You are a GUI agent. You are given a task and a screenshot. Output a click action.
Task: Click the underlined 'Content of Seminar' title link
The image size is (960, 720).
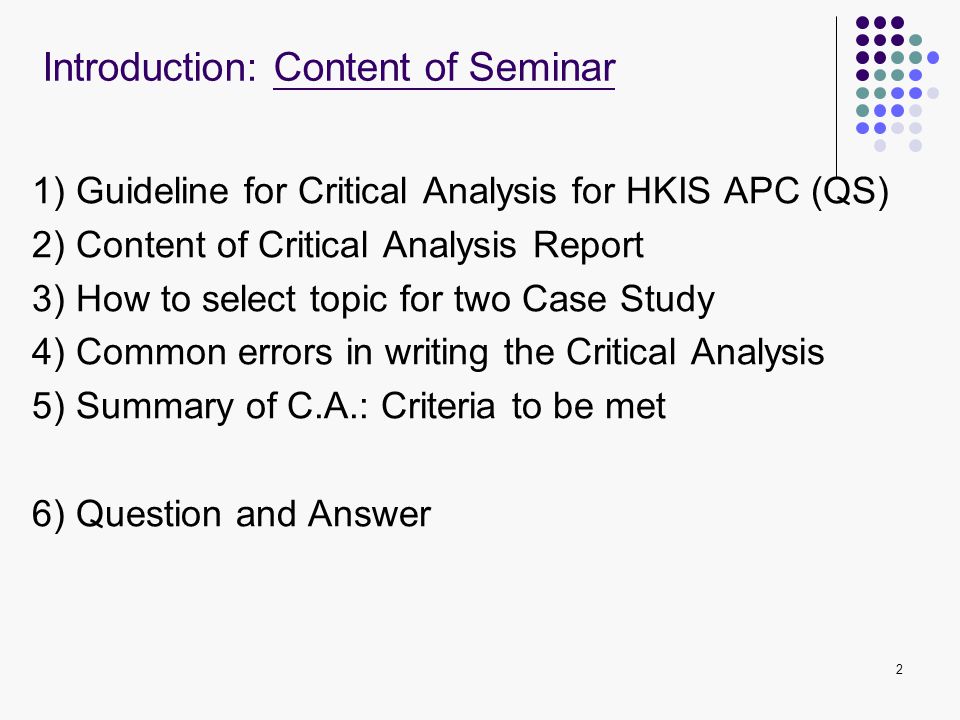point(444,67)
